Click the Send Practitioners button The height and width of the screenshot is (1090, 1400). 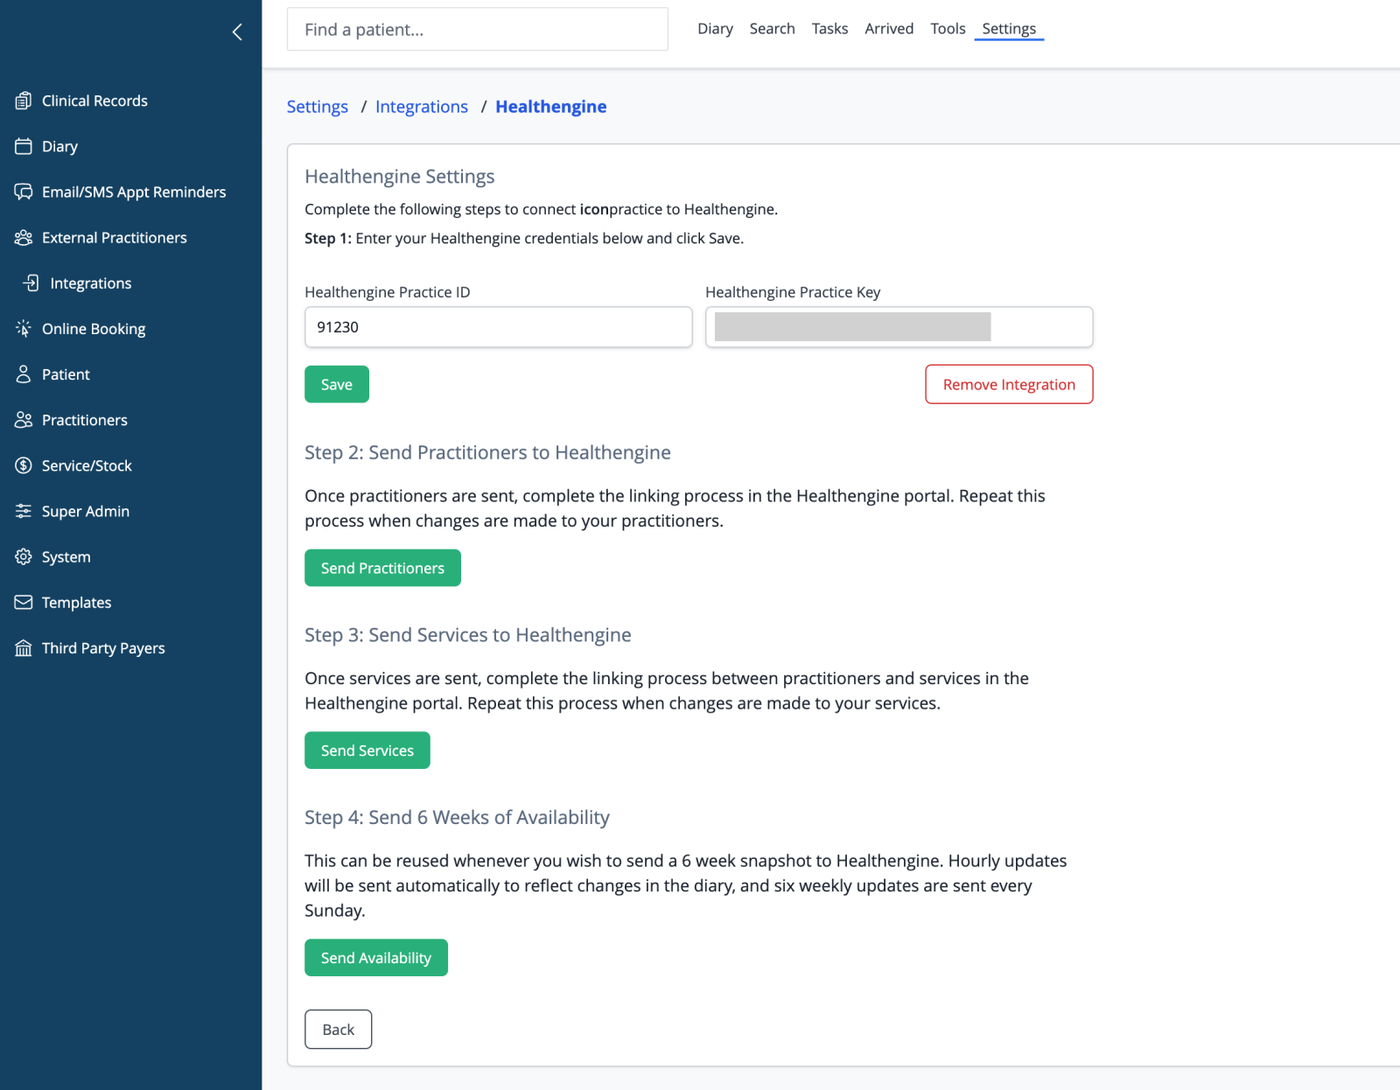pos(382,568)
